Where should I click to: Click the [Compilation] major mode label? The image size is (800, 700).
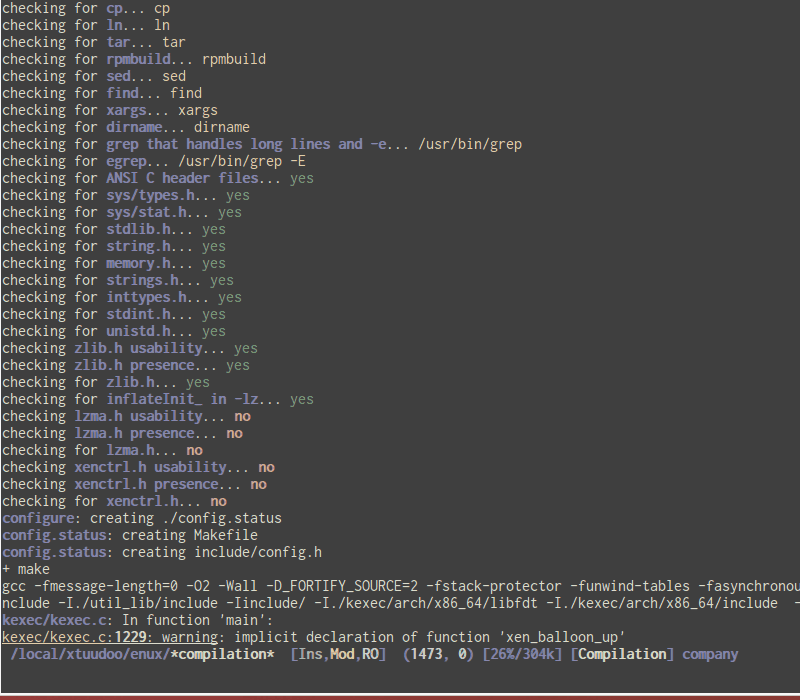[622, 654]
